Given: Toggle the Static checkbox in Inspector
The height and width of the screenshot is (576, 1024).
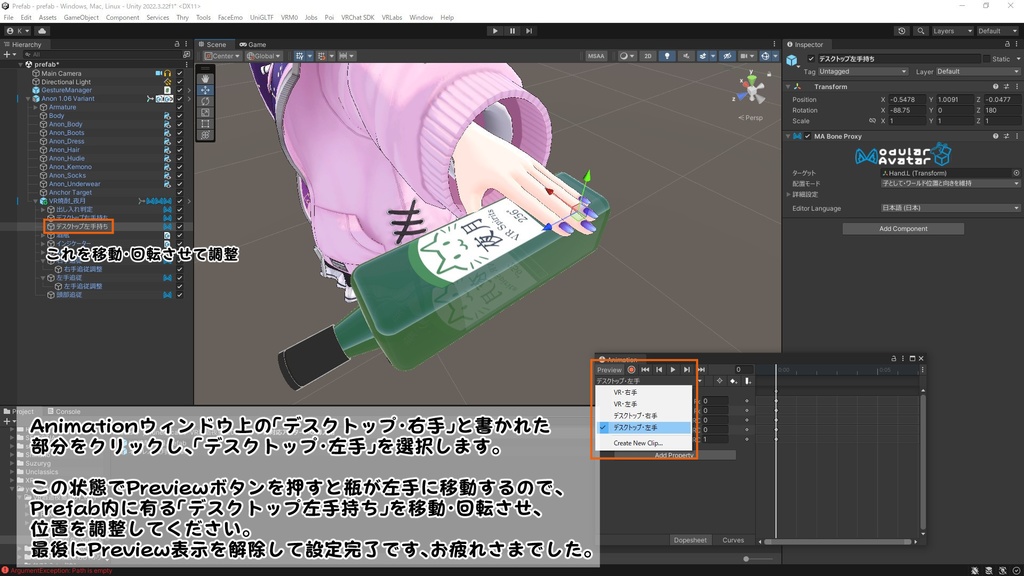Looking at the screenshot, I should click(x=986, y=59).
